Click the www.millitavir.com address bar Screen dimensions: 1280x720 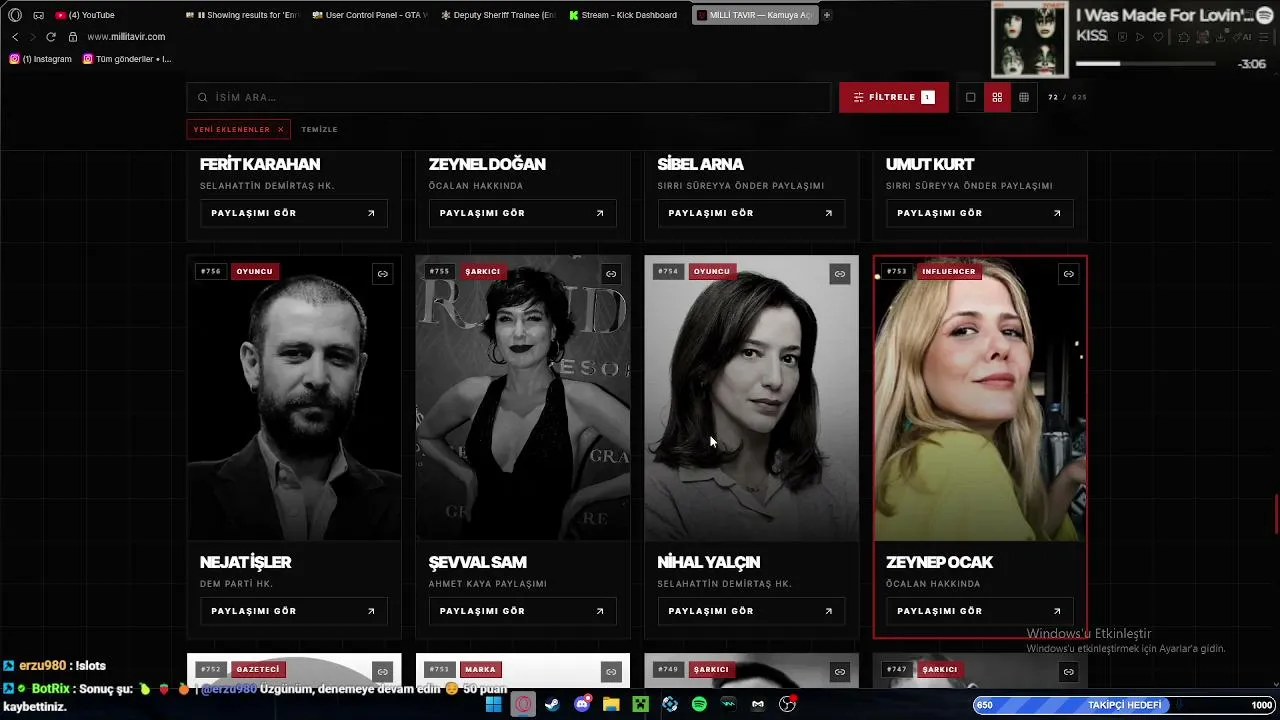[x=126, y=37]
